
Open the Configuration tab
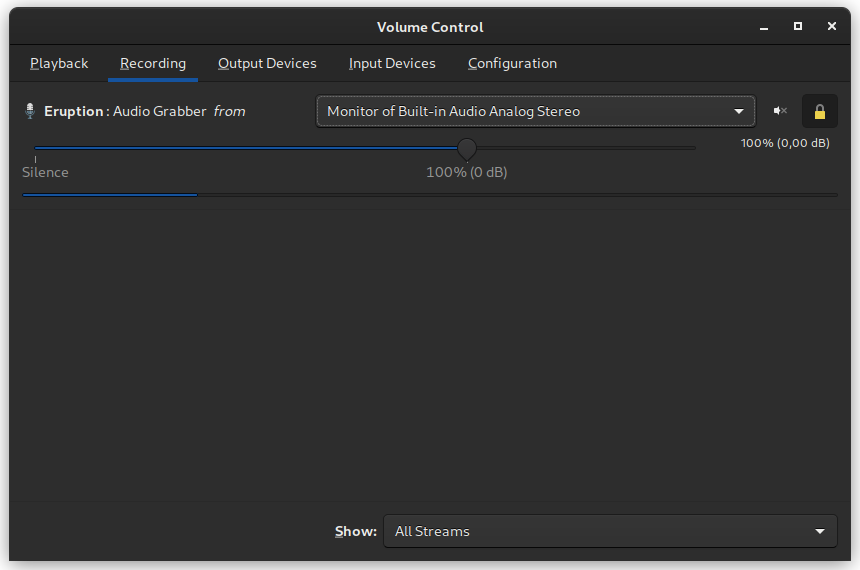[512, 64]
